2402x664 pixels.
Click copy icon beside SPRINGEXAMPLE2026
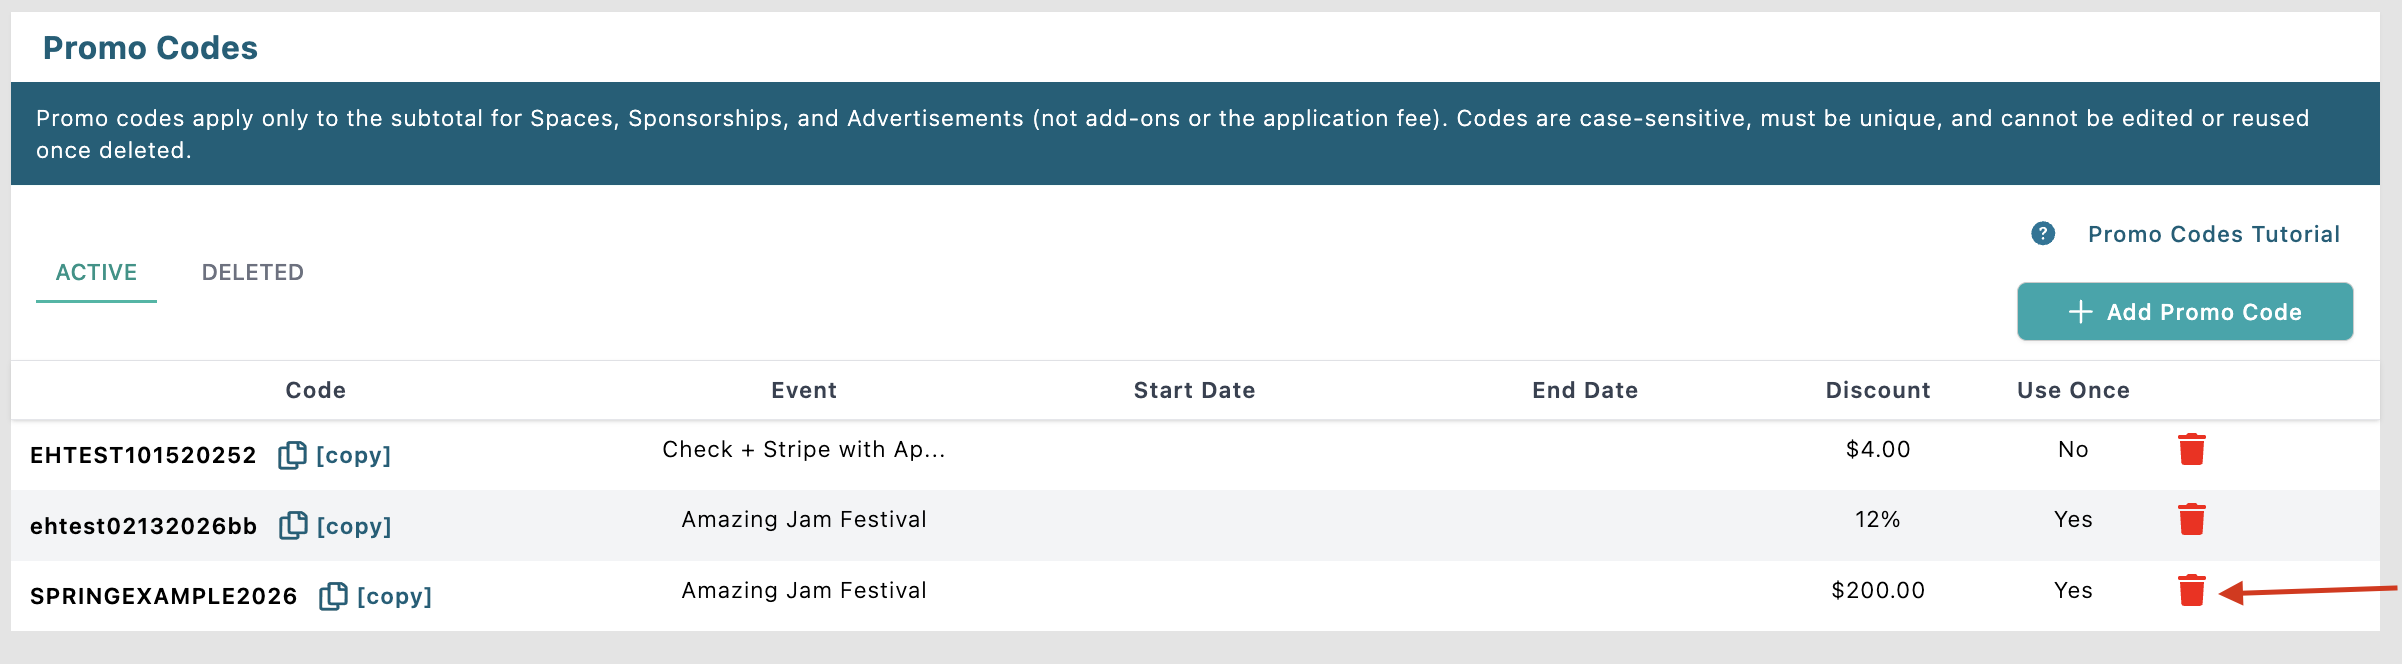coord(333,596)
